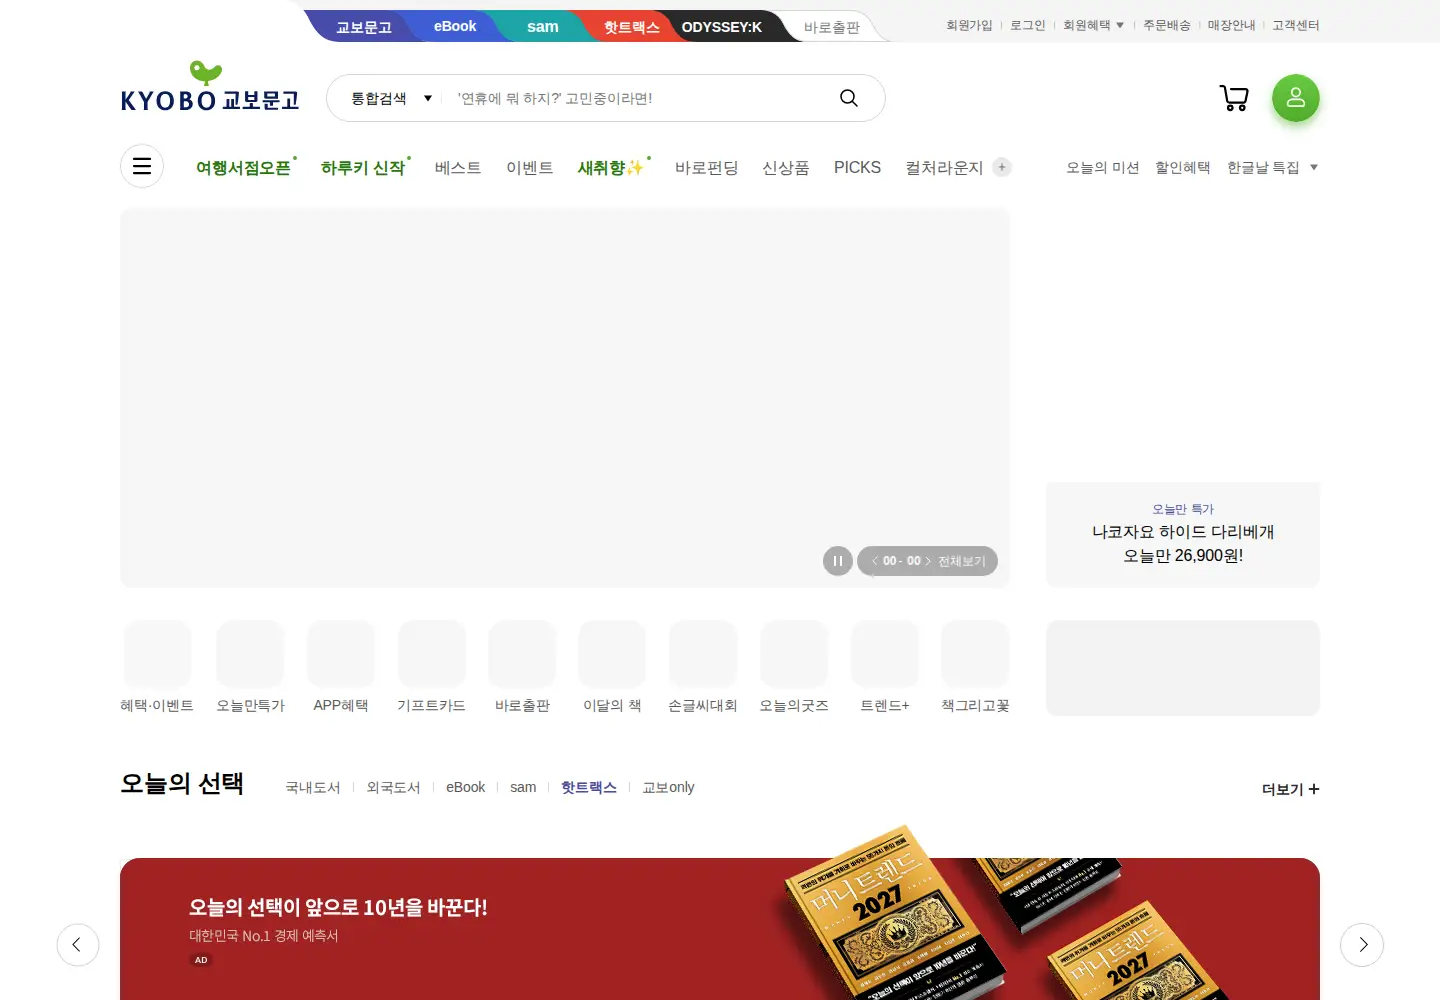This screenshot has height=1000, width=1440.
Task: Open the 오늘만 특가 나코자요 promo card
Action: [1183, 534]
